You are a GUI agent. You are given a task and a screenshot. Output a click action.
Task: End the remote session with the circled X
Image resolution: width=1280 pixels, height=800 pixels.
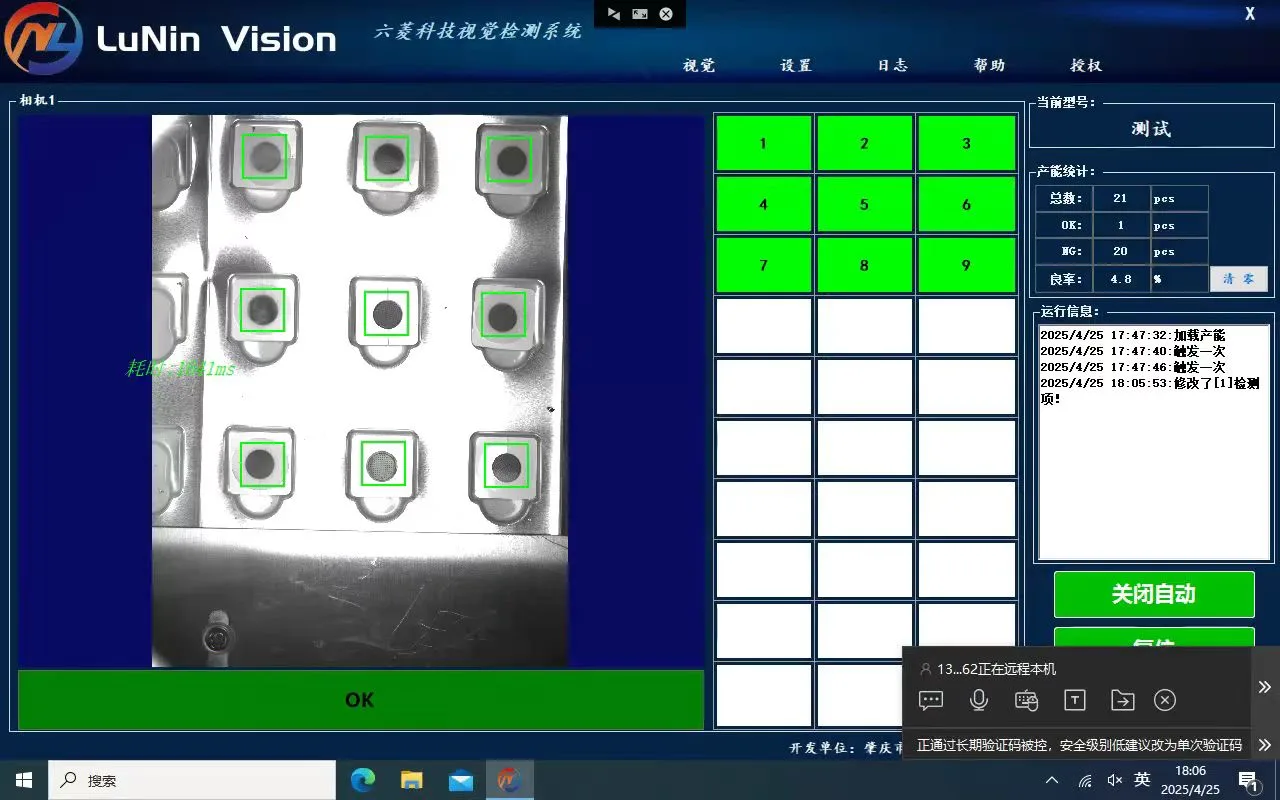(1165, 700)
